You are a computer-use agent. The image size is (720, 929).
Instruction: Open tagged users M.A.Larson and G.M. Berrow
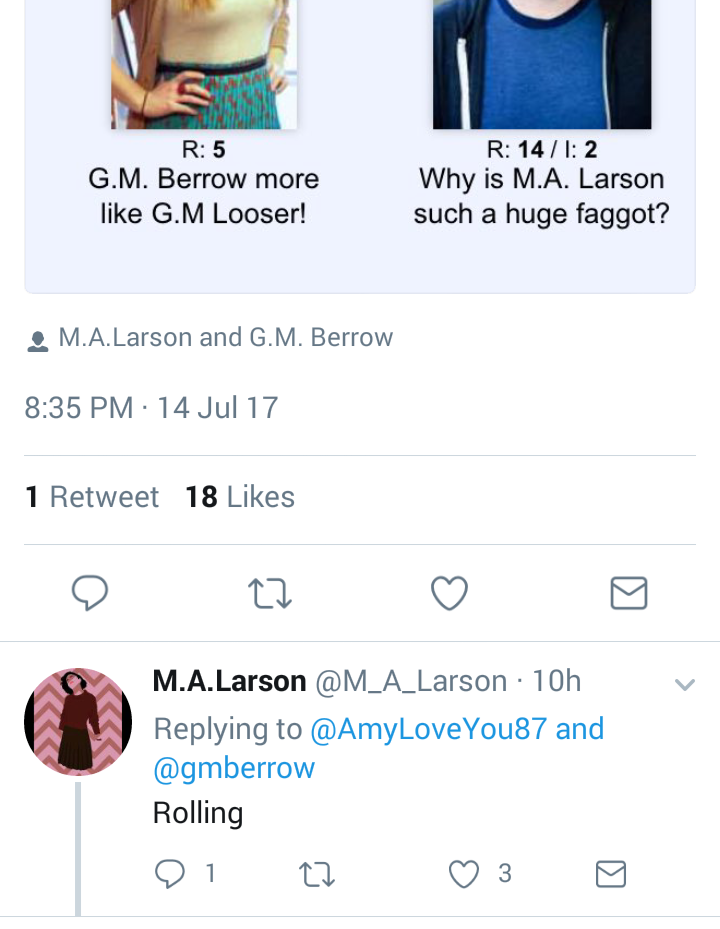(226, 337)
